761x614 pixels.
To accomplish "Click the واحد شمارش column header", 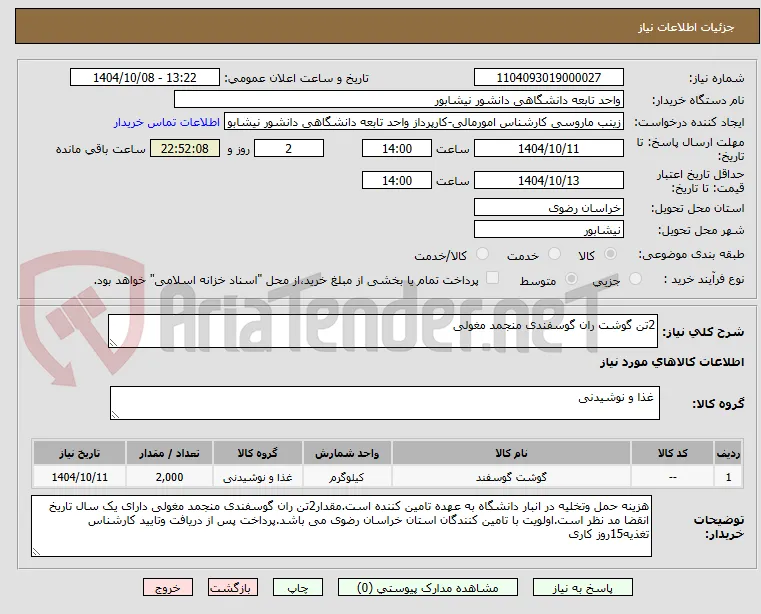I will (x=347, y=453).
